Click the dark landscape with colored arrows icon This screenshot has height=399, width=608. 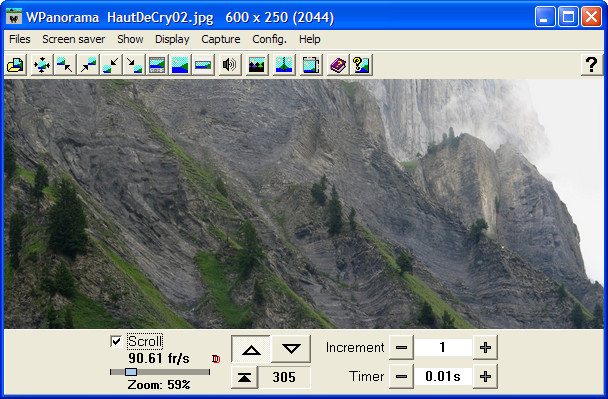[257, 65]
